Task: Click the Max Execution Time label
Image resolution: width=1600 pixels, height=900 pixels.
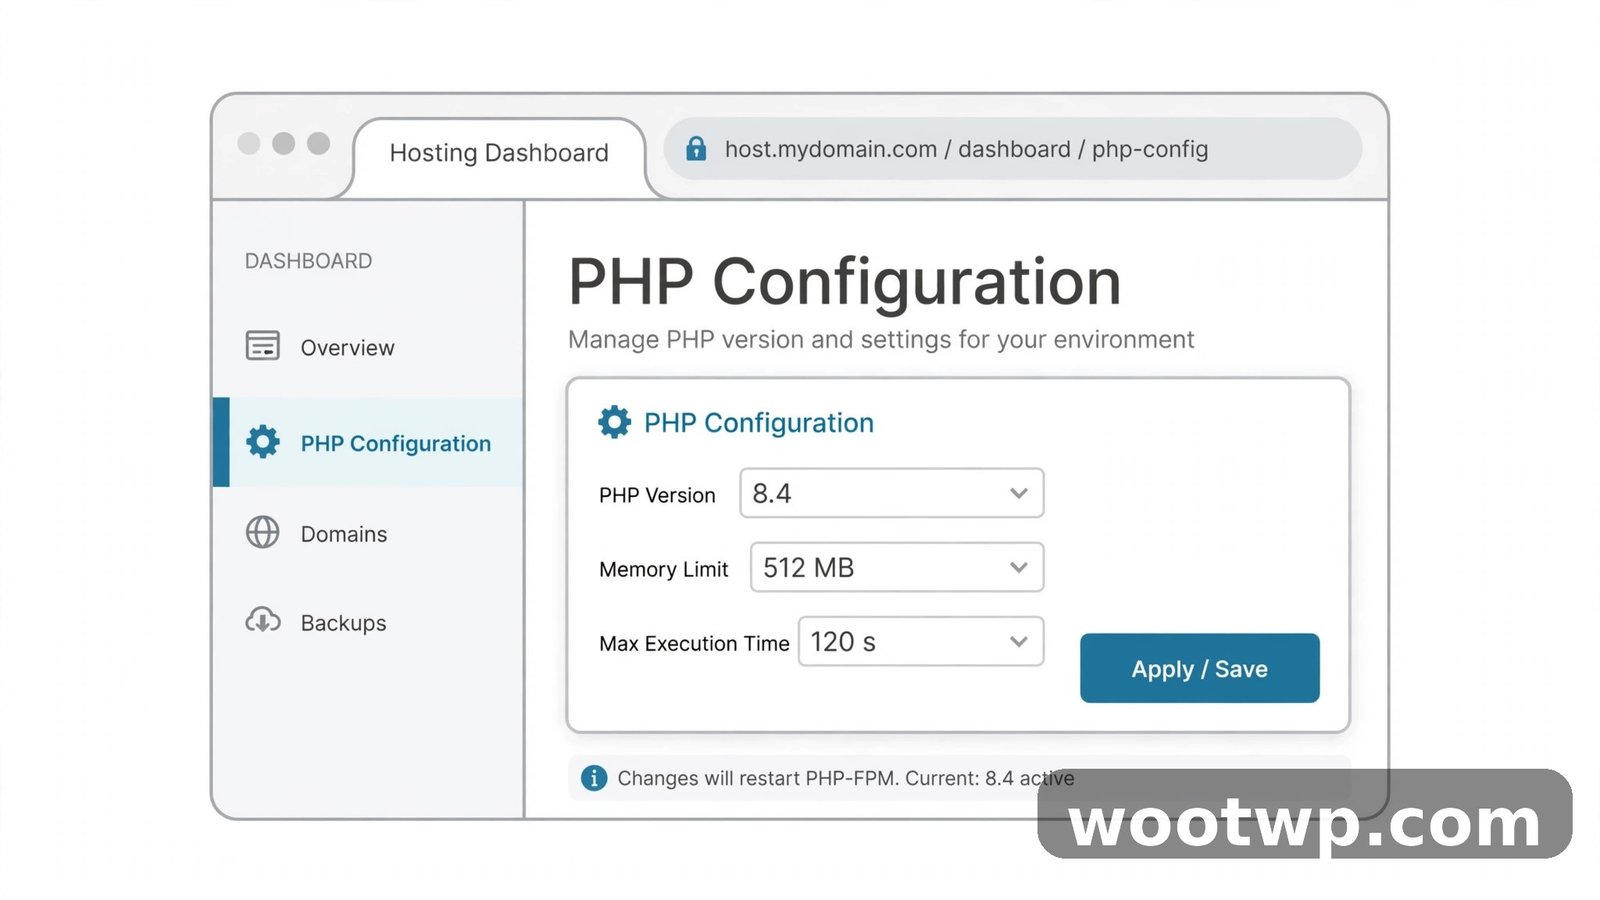Action: (x=694, y=643)
